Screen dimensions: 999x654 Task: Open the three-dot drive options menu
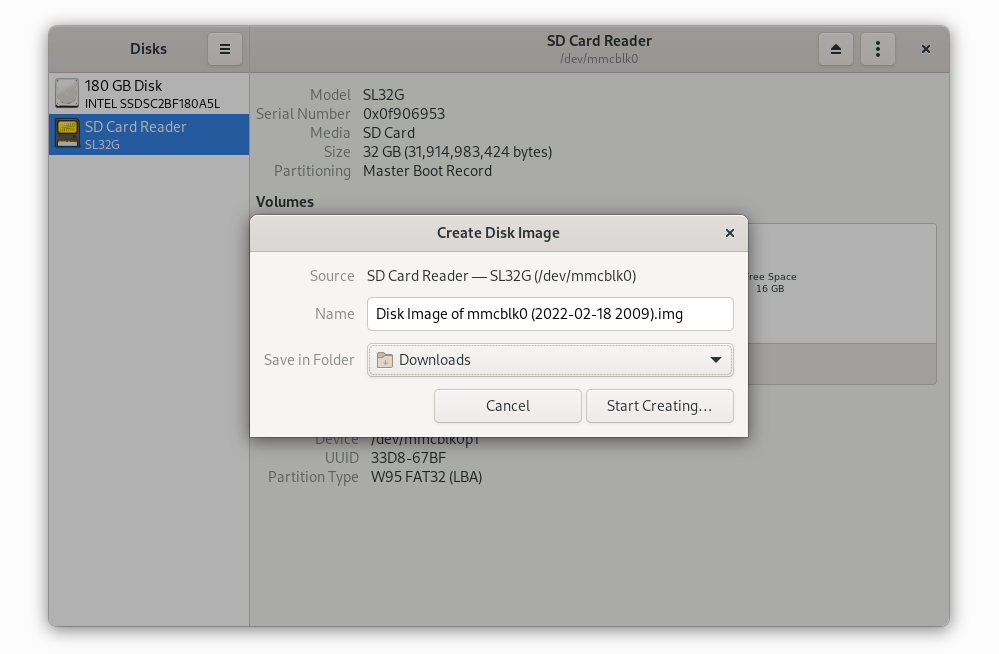[x=878, y=48]
